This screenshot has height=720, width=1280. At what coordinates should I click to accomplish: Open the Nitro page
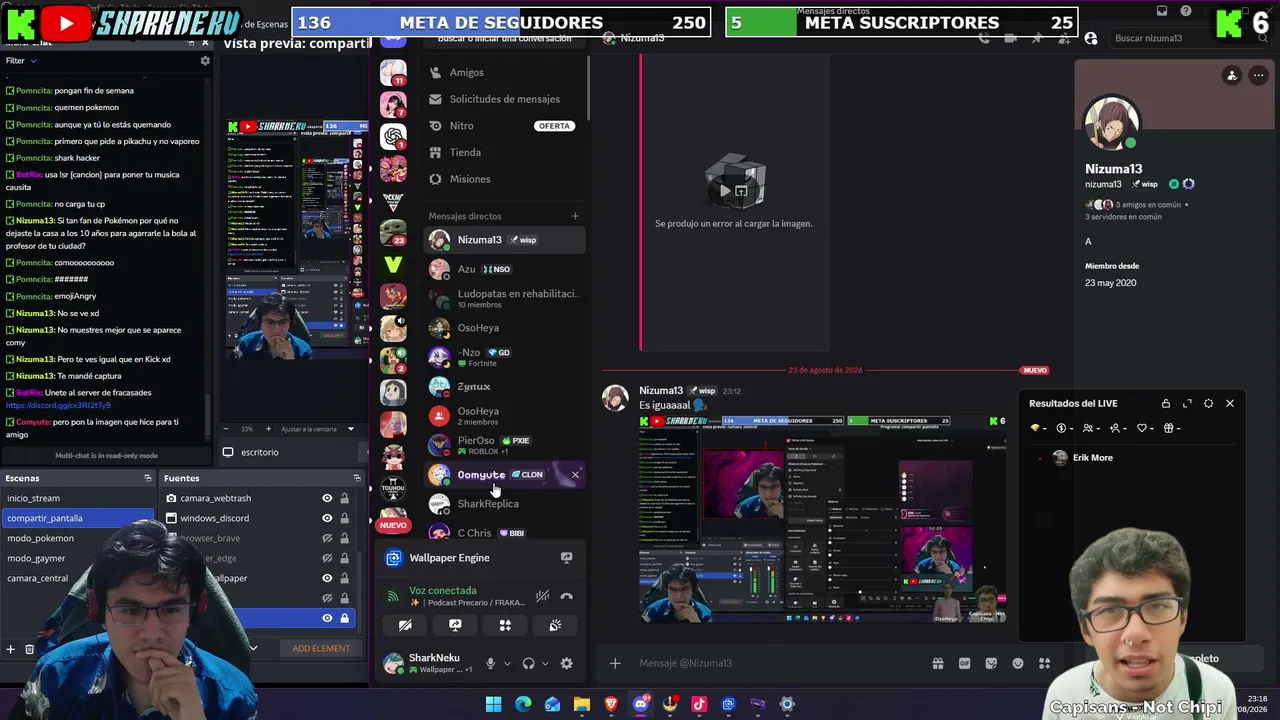click(505, 126)
